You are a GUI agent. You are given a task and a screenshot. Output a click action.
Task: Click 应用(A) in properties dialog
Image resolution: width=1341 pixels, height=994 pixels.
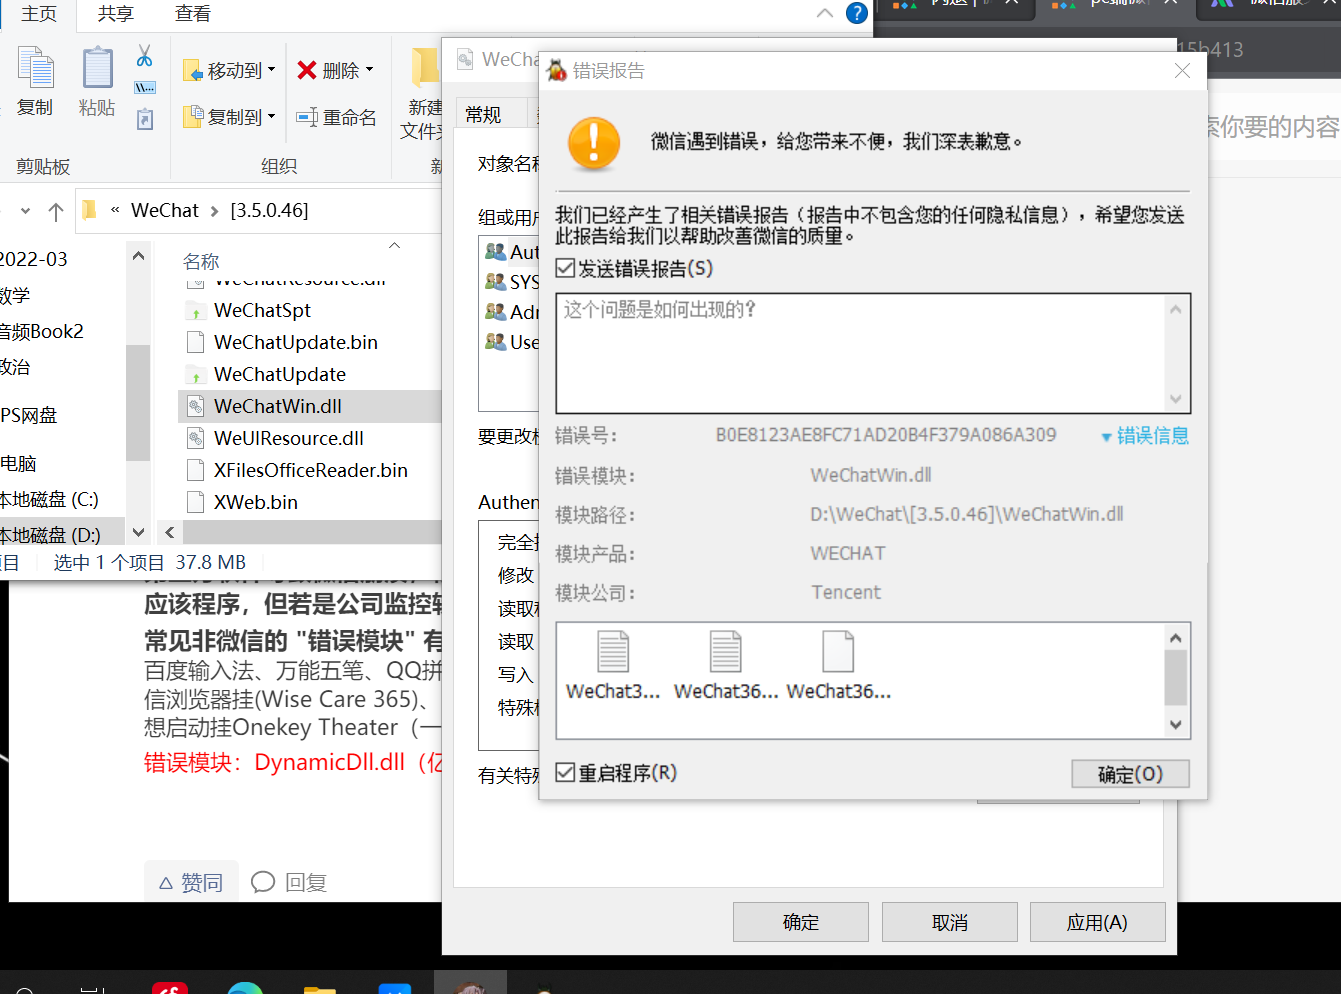pyautogui.click(x=1098, y=922)
